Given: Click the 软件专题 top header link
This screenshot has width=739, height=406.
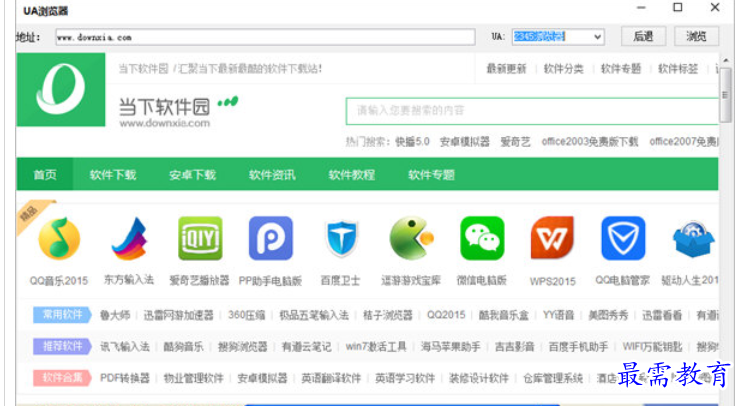Looking at the screenshot, I should [621, 69].
